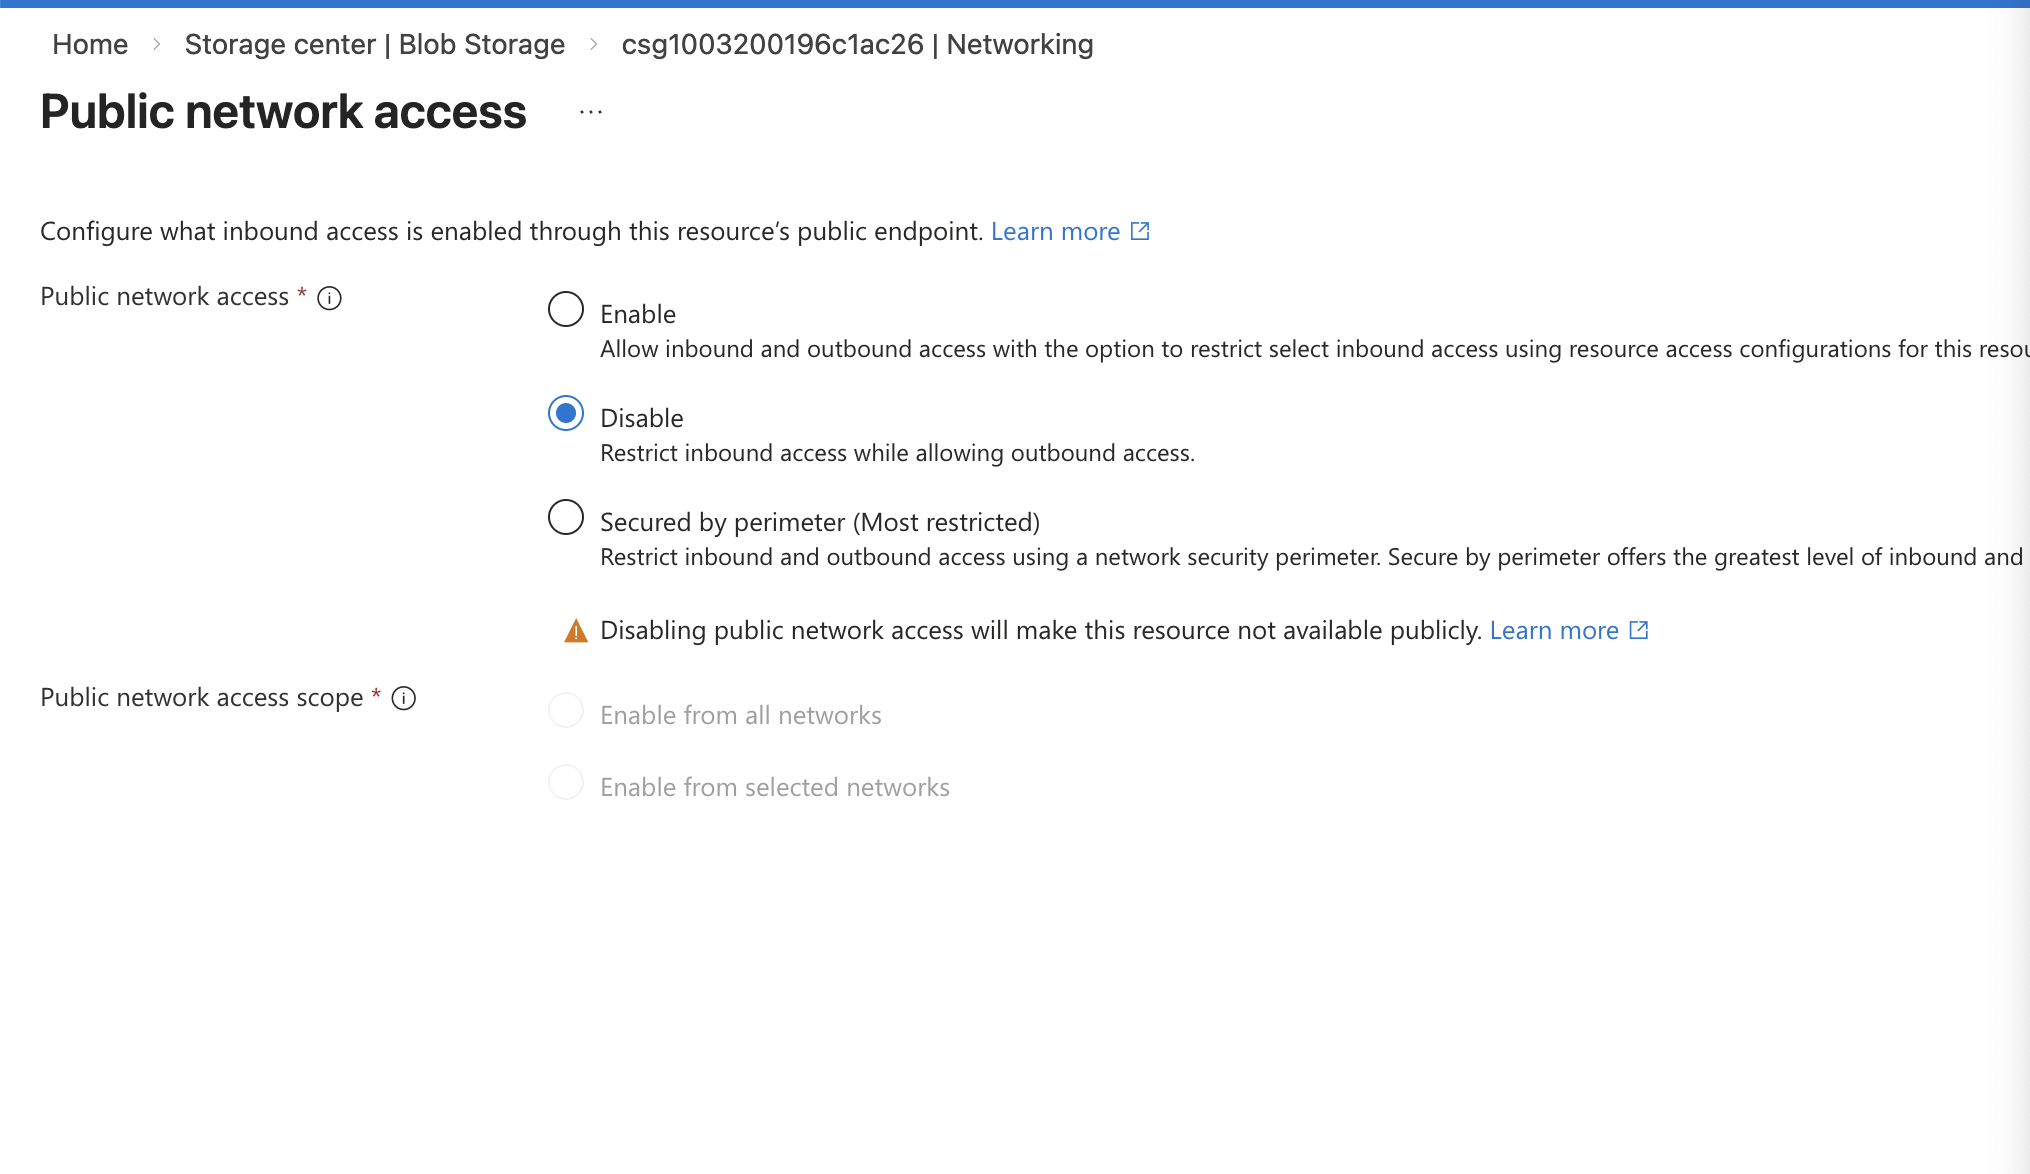
Task: Click the Disable option label text
Action: pos(641,418)
